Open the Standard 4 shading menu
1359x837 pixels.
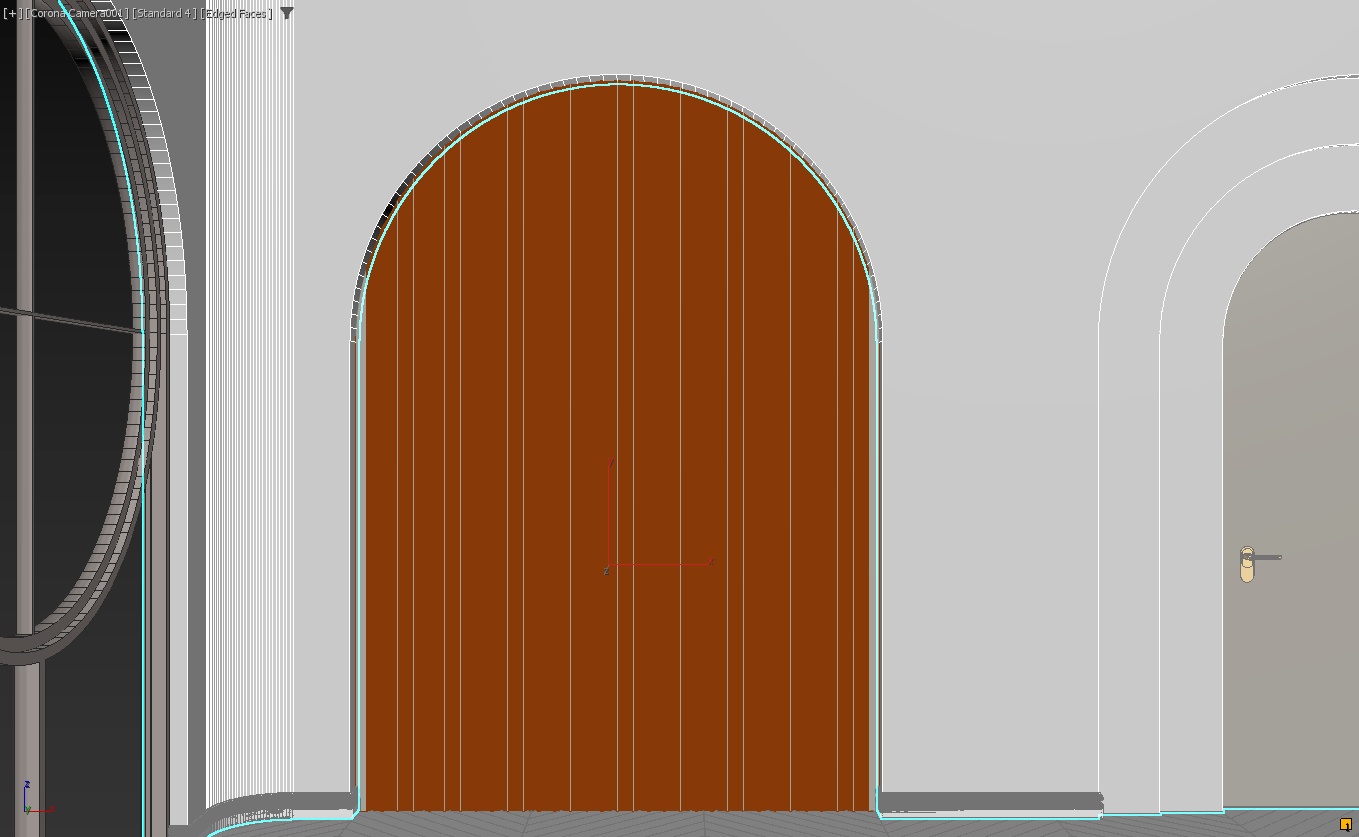tap(164, 14)
